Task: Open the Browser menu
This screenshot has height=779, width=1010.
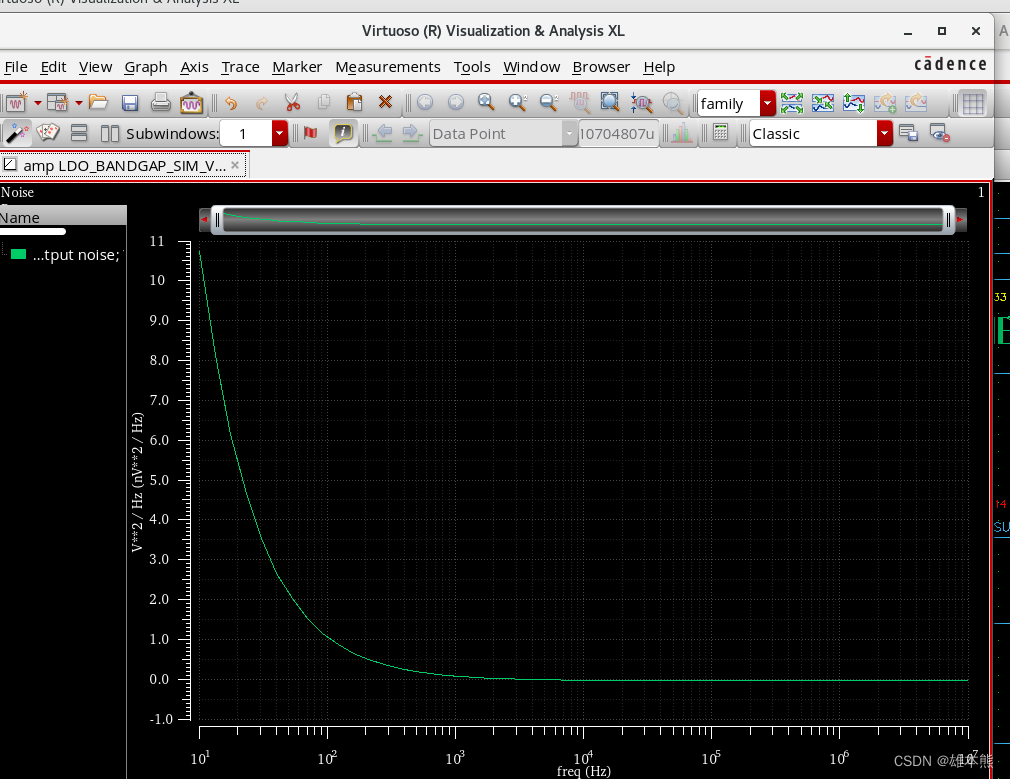Action: 601,67
